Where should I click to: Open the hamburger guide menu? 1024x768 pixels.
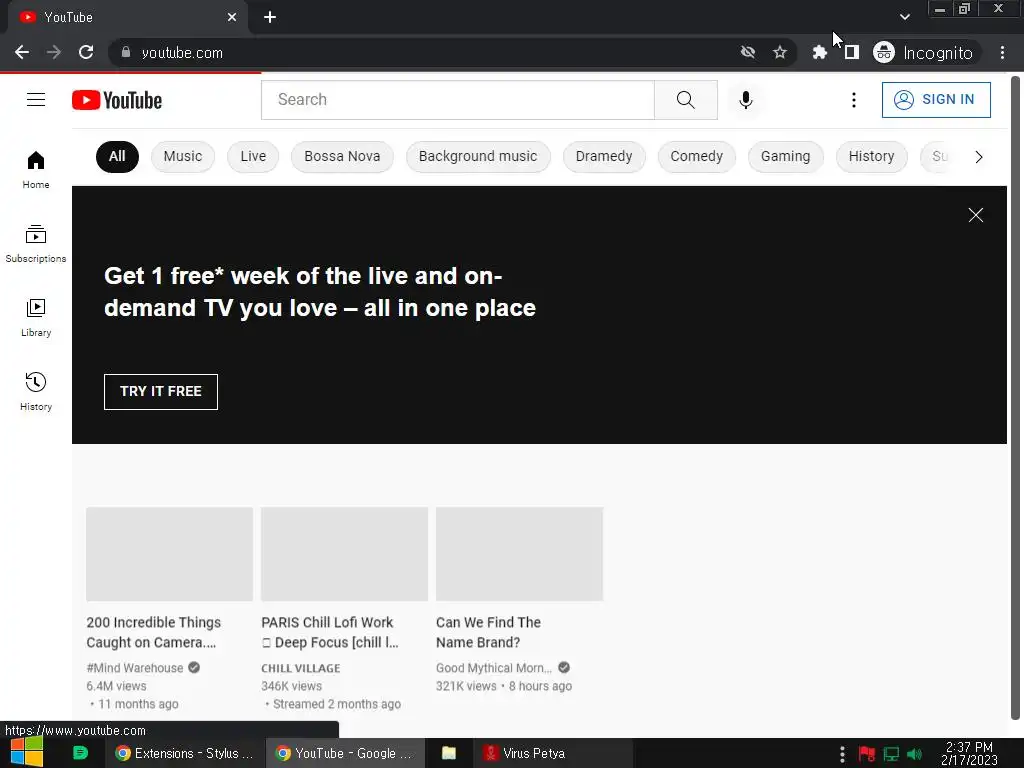point(36,99)
